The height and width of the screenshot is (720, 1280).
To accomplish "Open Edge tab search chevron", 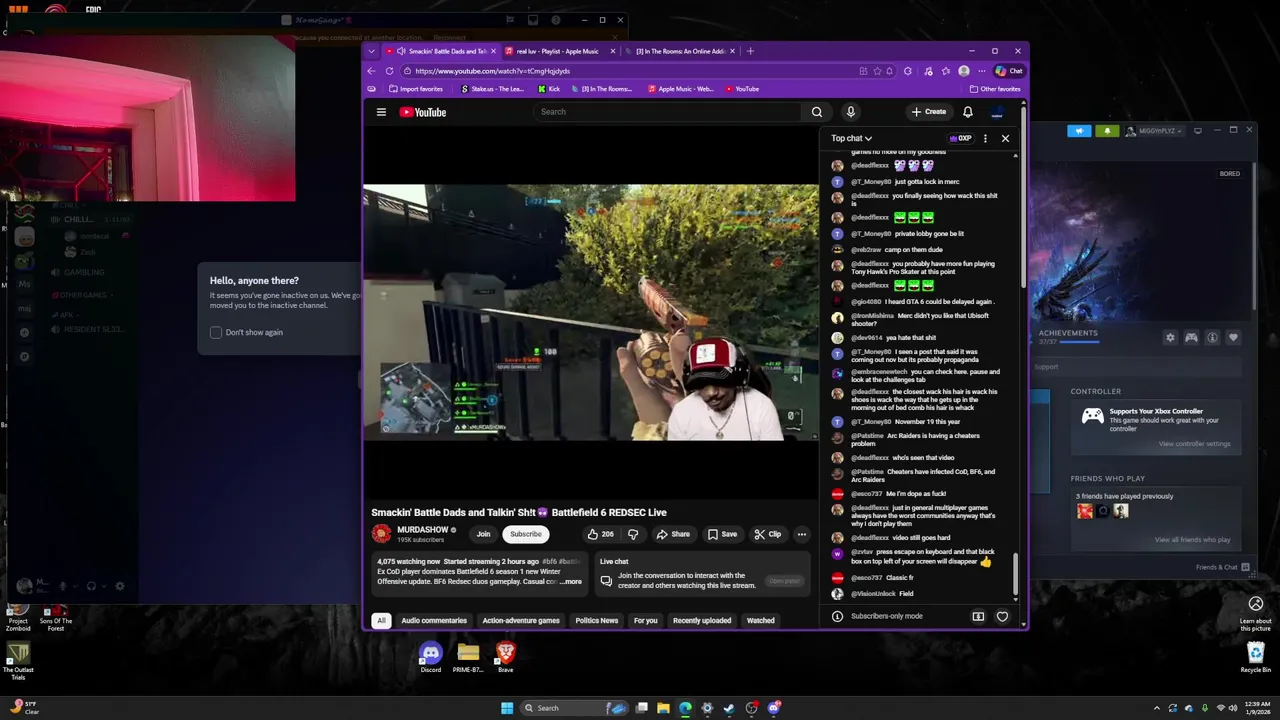I will pyautogui.click(x=371, y=51).
